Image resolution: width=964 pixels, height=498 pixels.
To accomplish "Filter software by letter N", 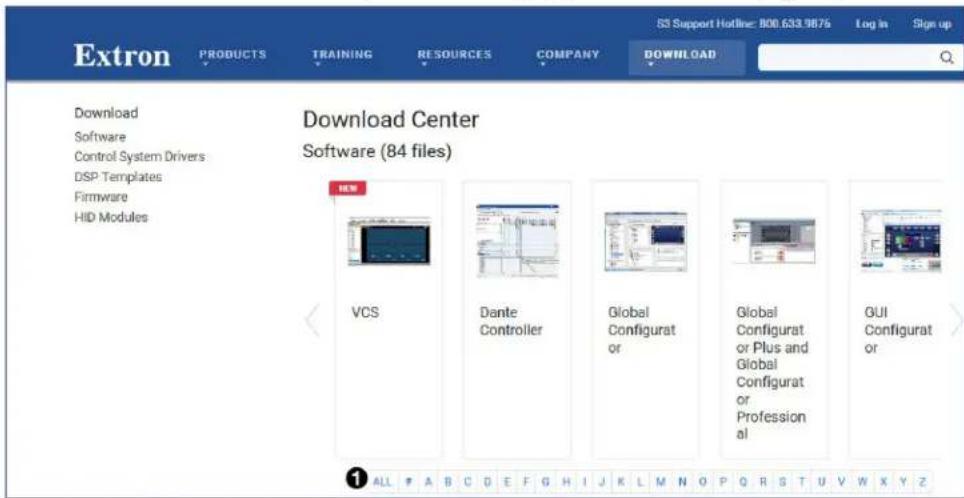I will [682, 481].
